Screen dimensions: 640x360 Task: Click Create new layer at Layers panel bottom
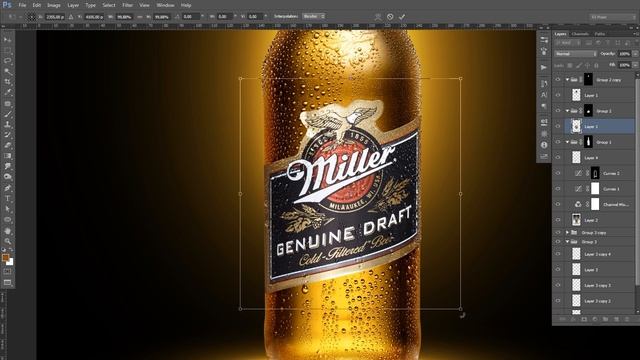[x=616, y=319]
